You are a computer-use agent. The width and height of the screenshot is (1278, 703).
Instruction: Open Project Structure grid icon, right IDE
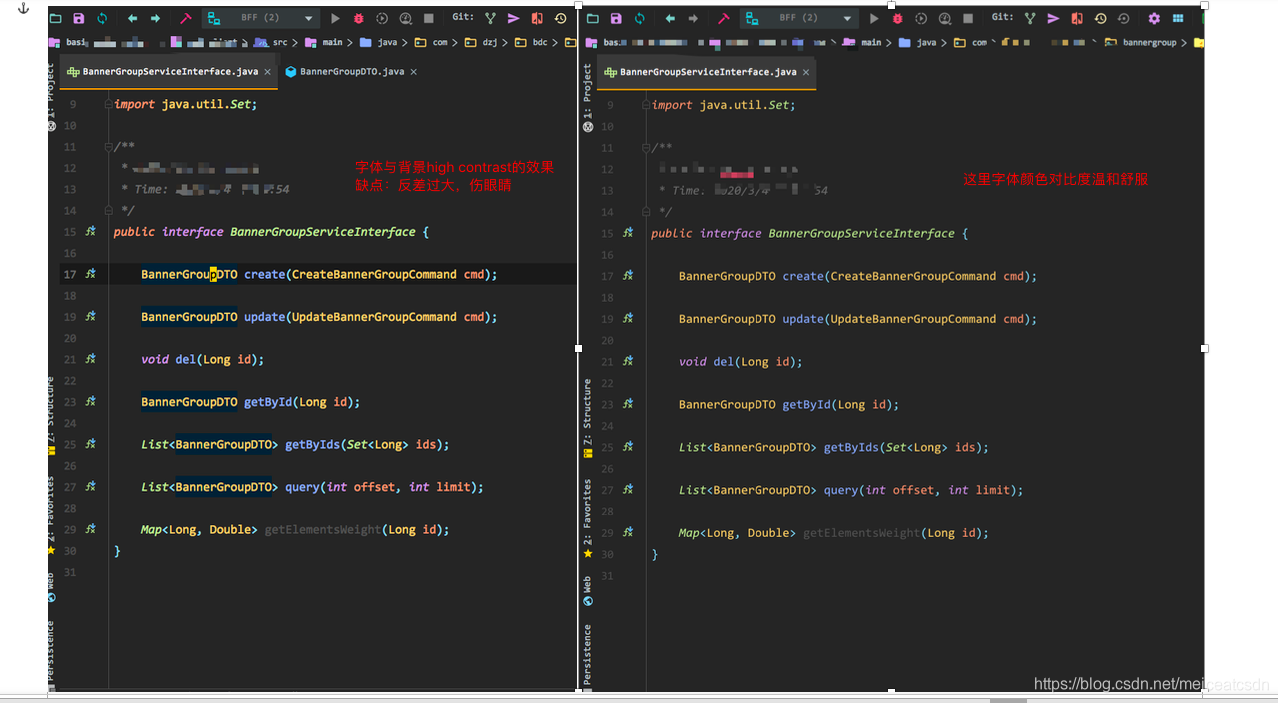(x=1178, y=18)
